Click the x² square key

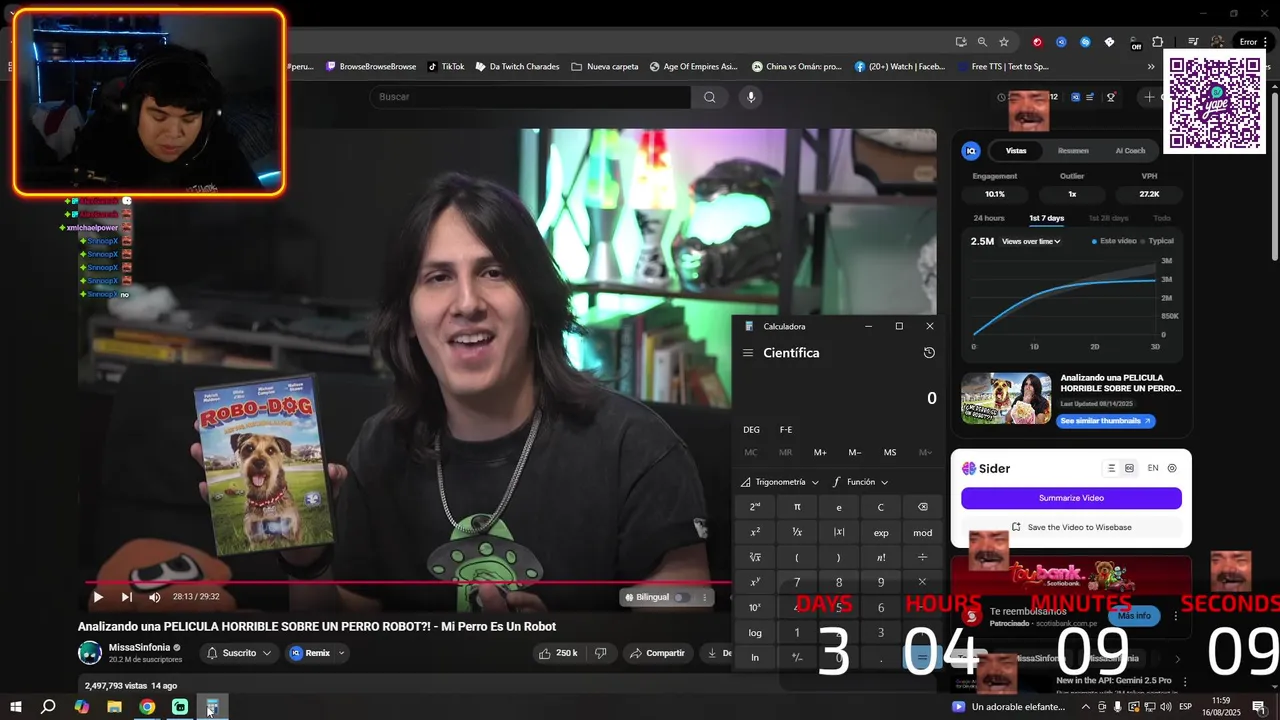[x=755, y=532]
